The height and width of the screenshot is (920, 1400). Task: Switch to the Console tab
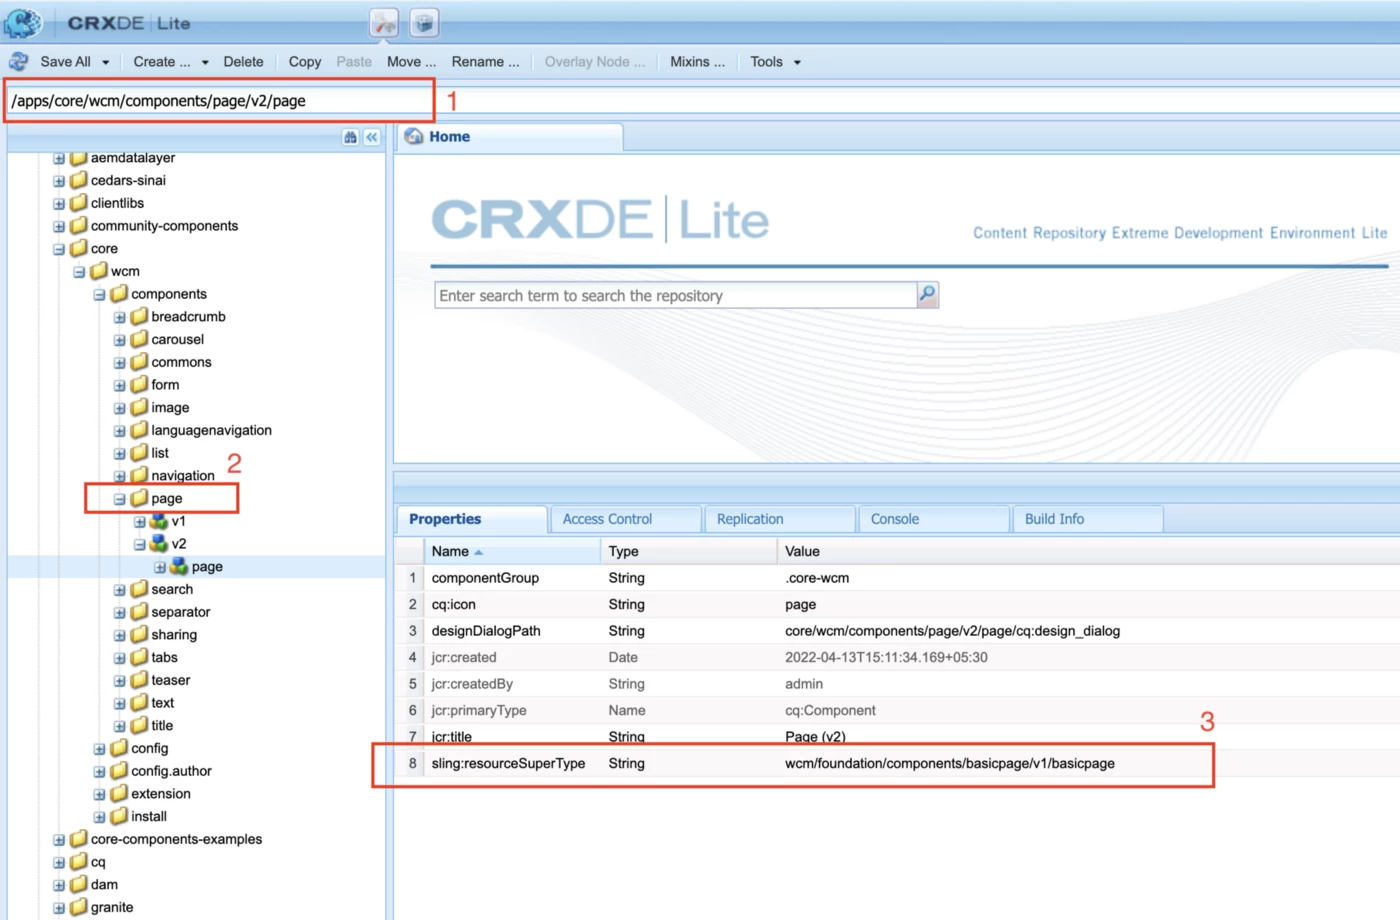(933, 519)
